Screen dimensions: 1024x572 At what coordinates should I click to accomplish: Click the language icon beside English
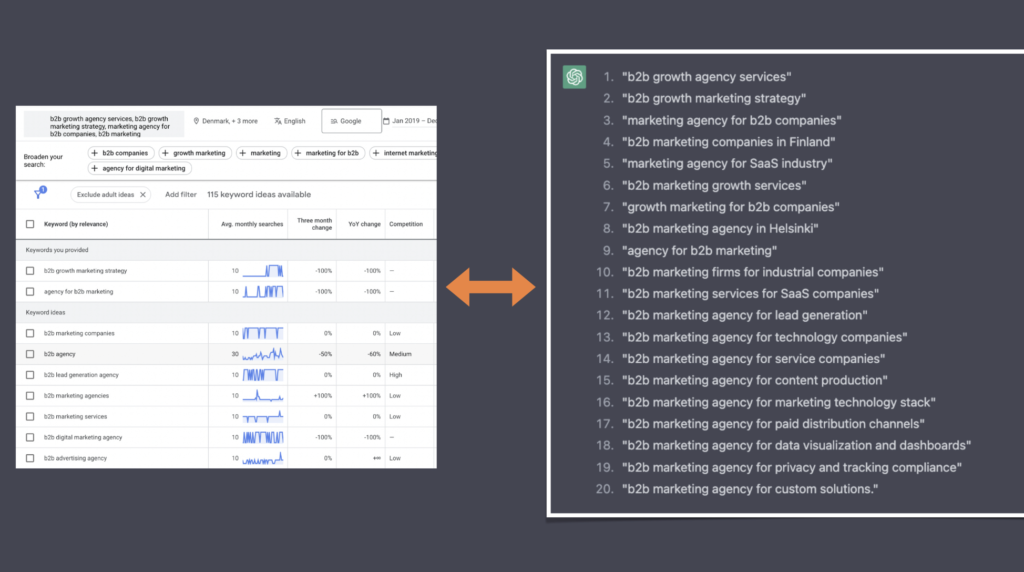pyautogui.click(x=278, y=121)
